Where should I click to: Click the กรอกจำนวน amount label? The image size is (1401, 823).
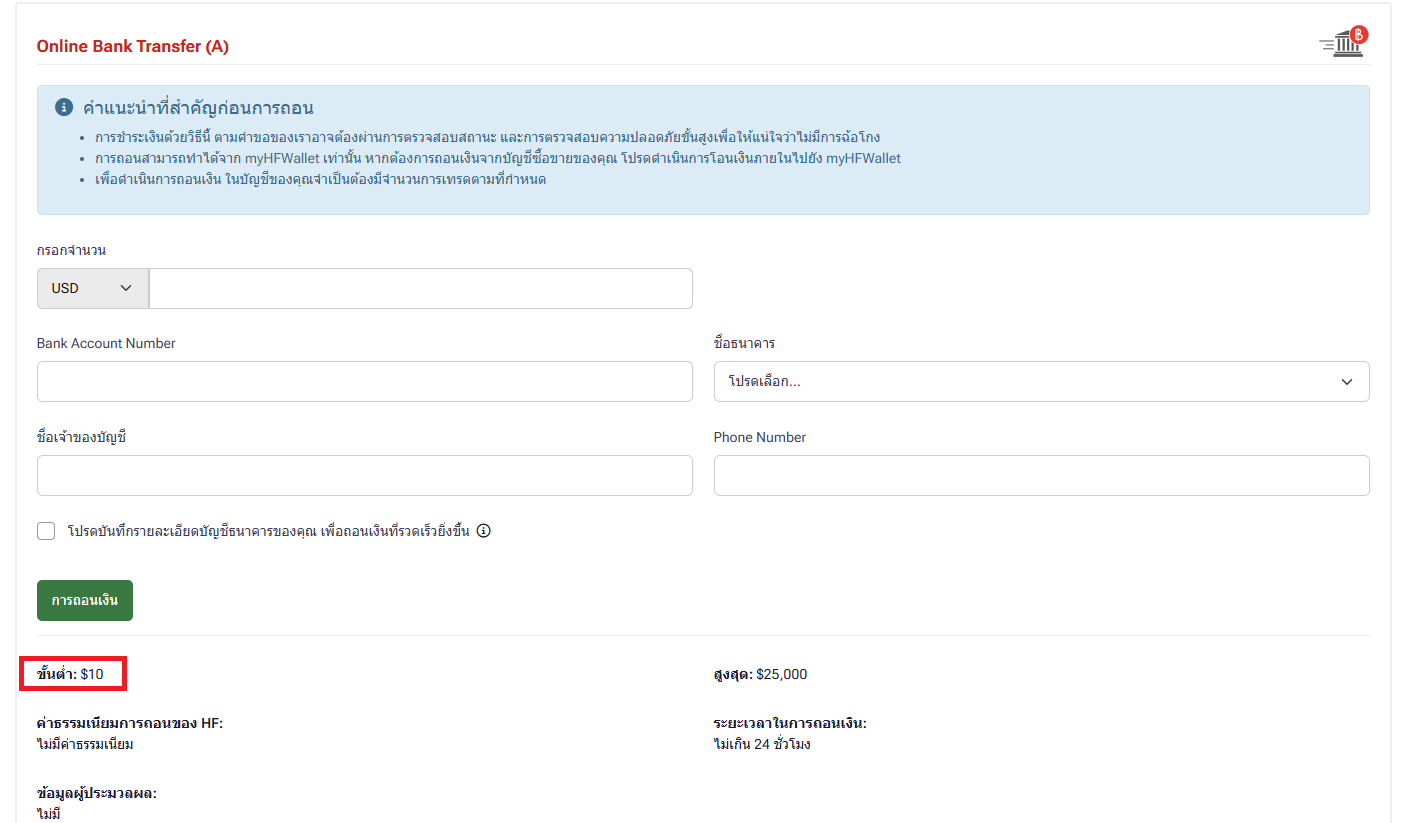click(x=71, y=250)
